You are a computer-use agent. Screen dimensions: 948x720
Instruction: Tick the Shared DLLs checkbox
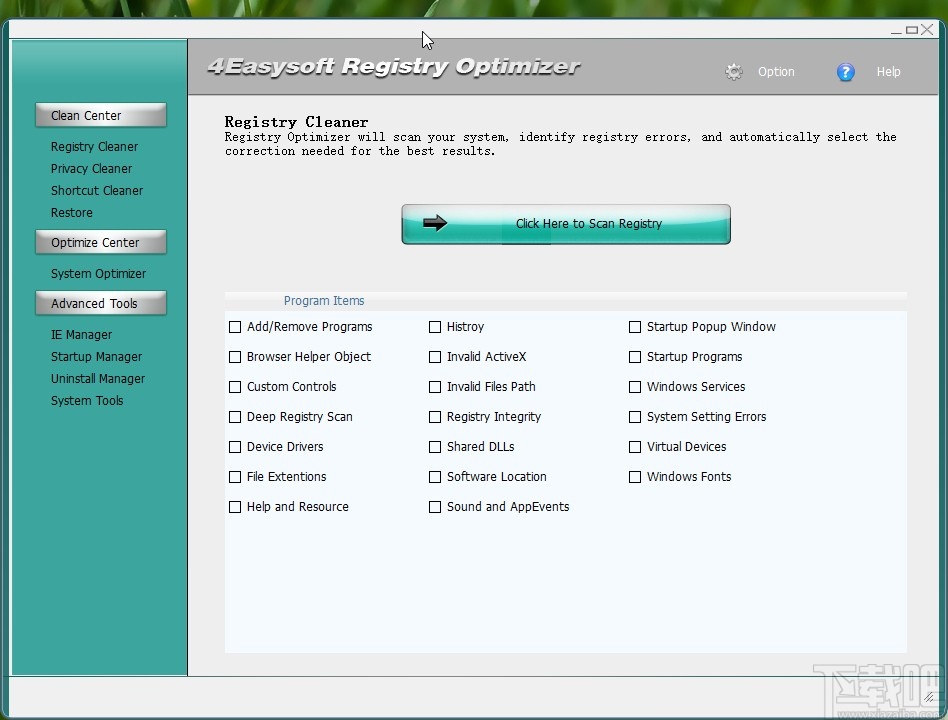(435, 447)
